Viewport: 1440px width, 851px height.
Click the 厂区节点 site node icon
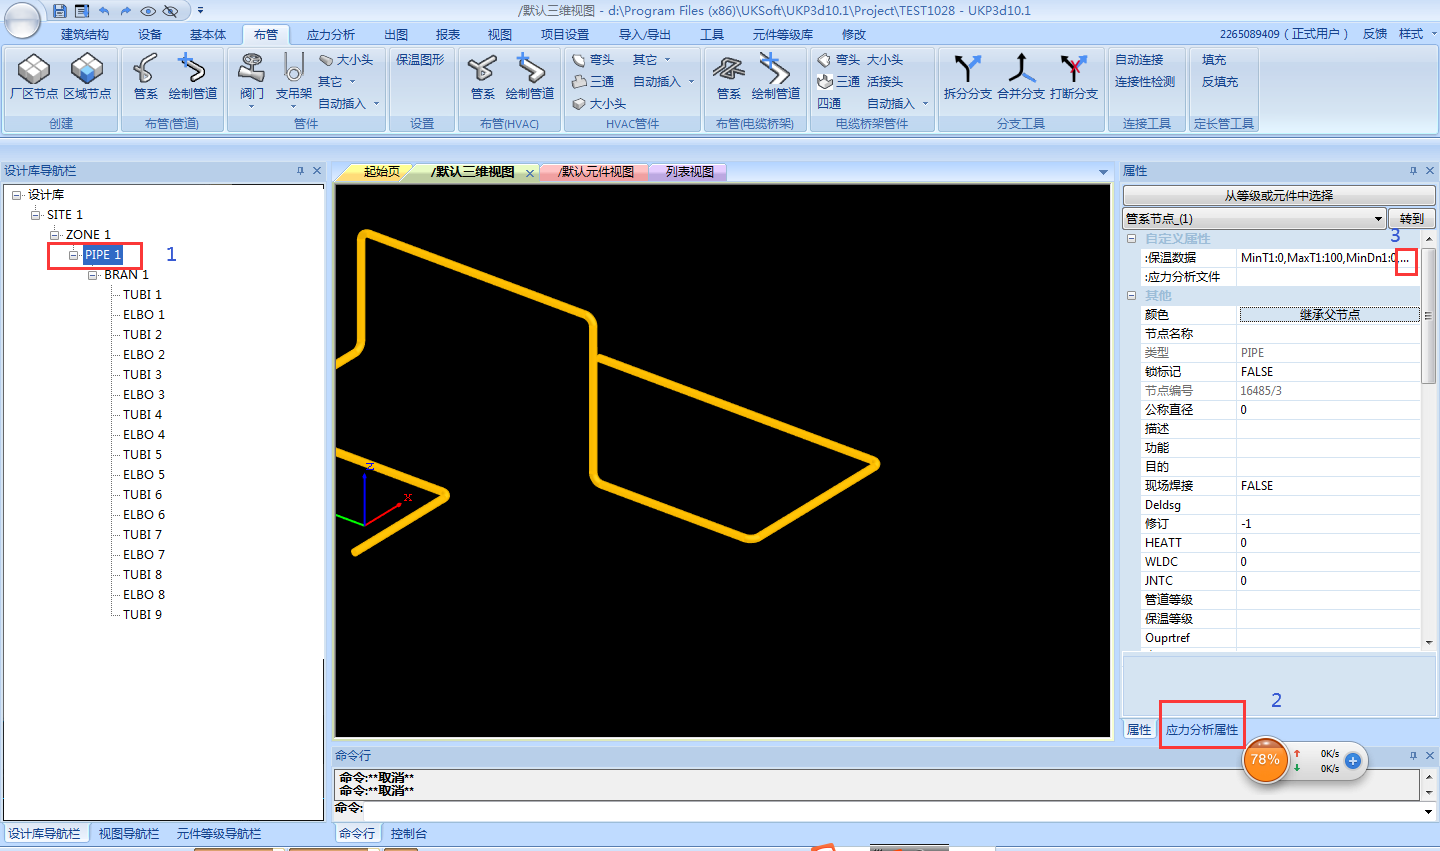(x=34, y=70)
